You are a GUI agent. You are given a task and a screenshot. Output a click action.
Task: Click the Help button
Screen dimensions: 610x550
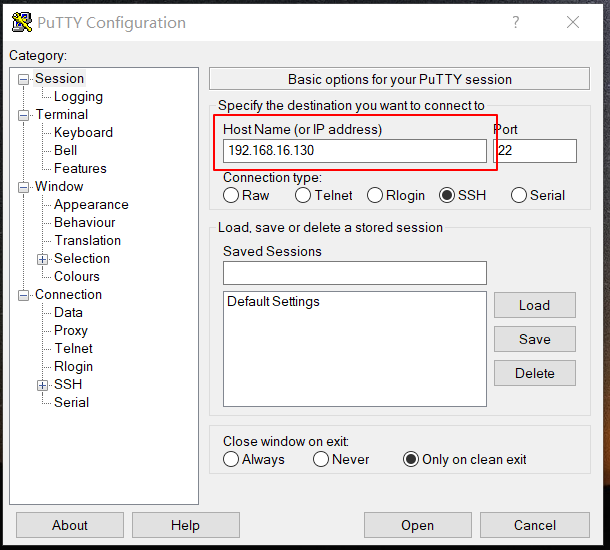click(x=185, y=525)
